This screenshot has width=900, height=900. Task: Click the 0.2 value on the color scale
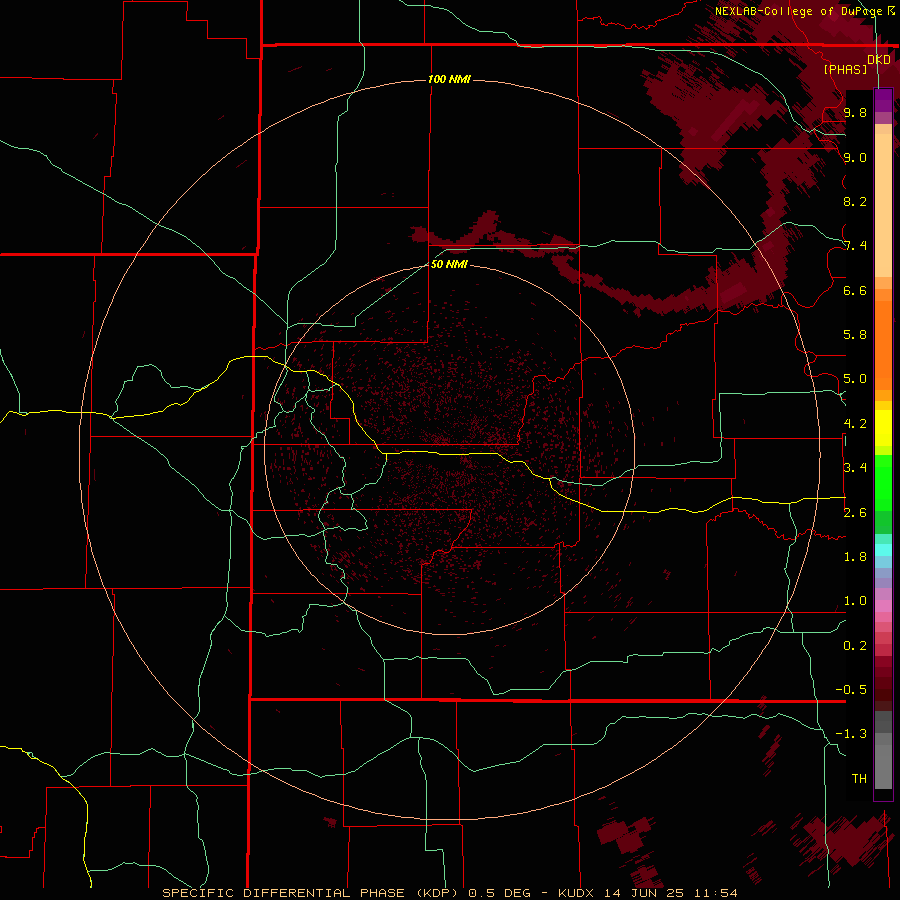click(x=855, y=646)
